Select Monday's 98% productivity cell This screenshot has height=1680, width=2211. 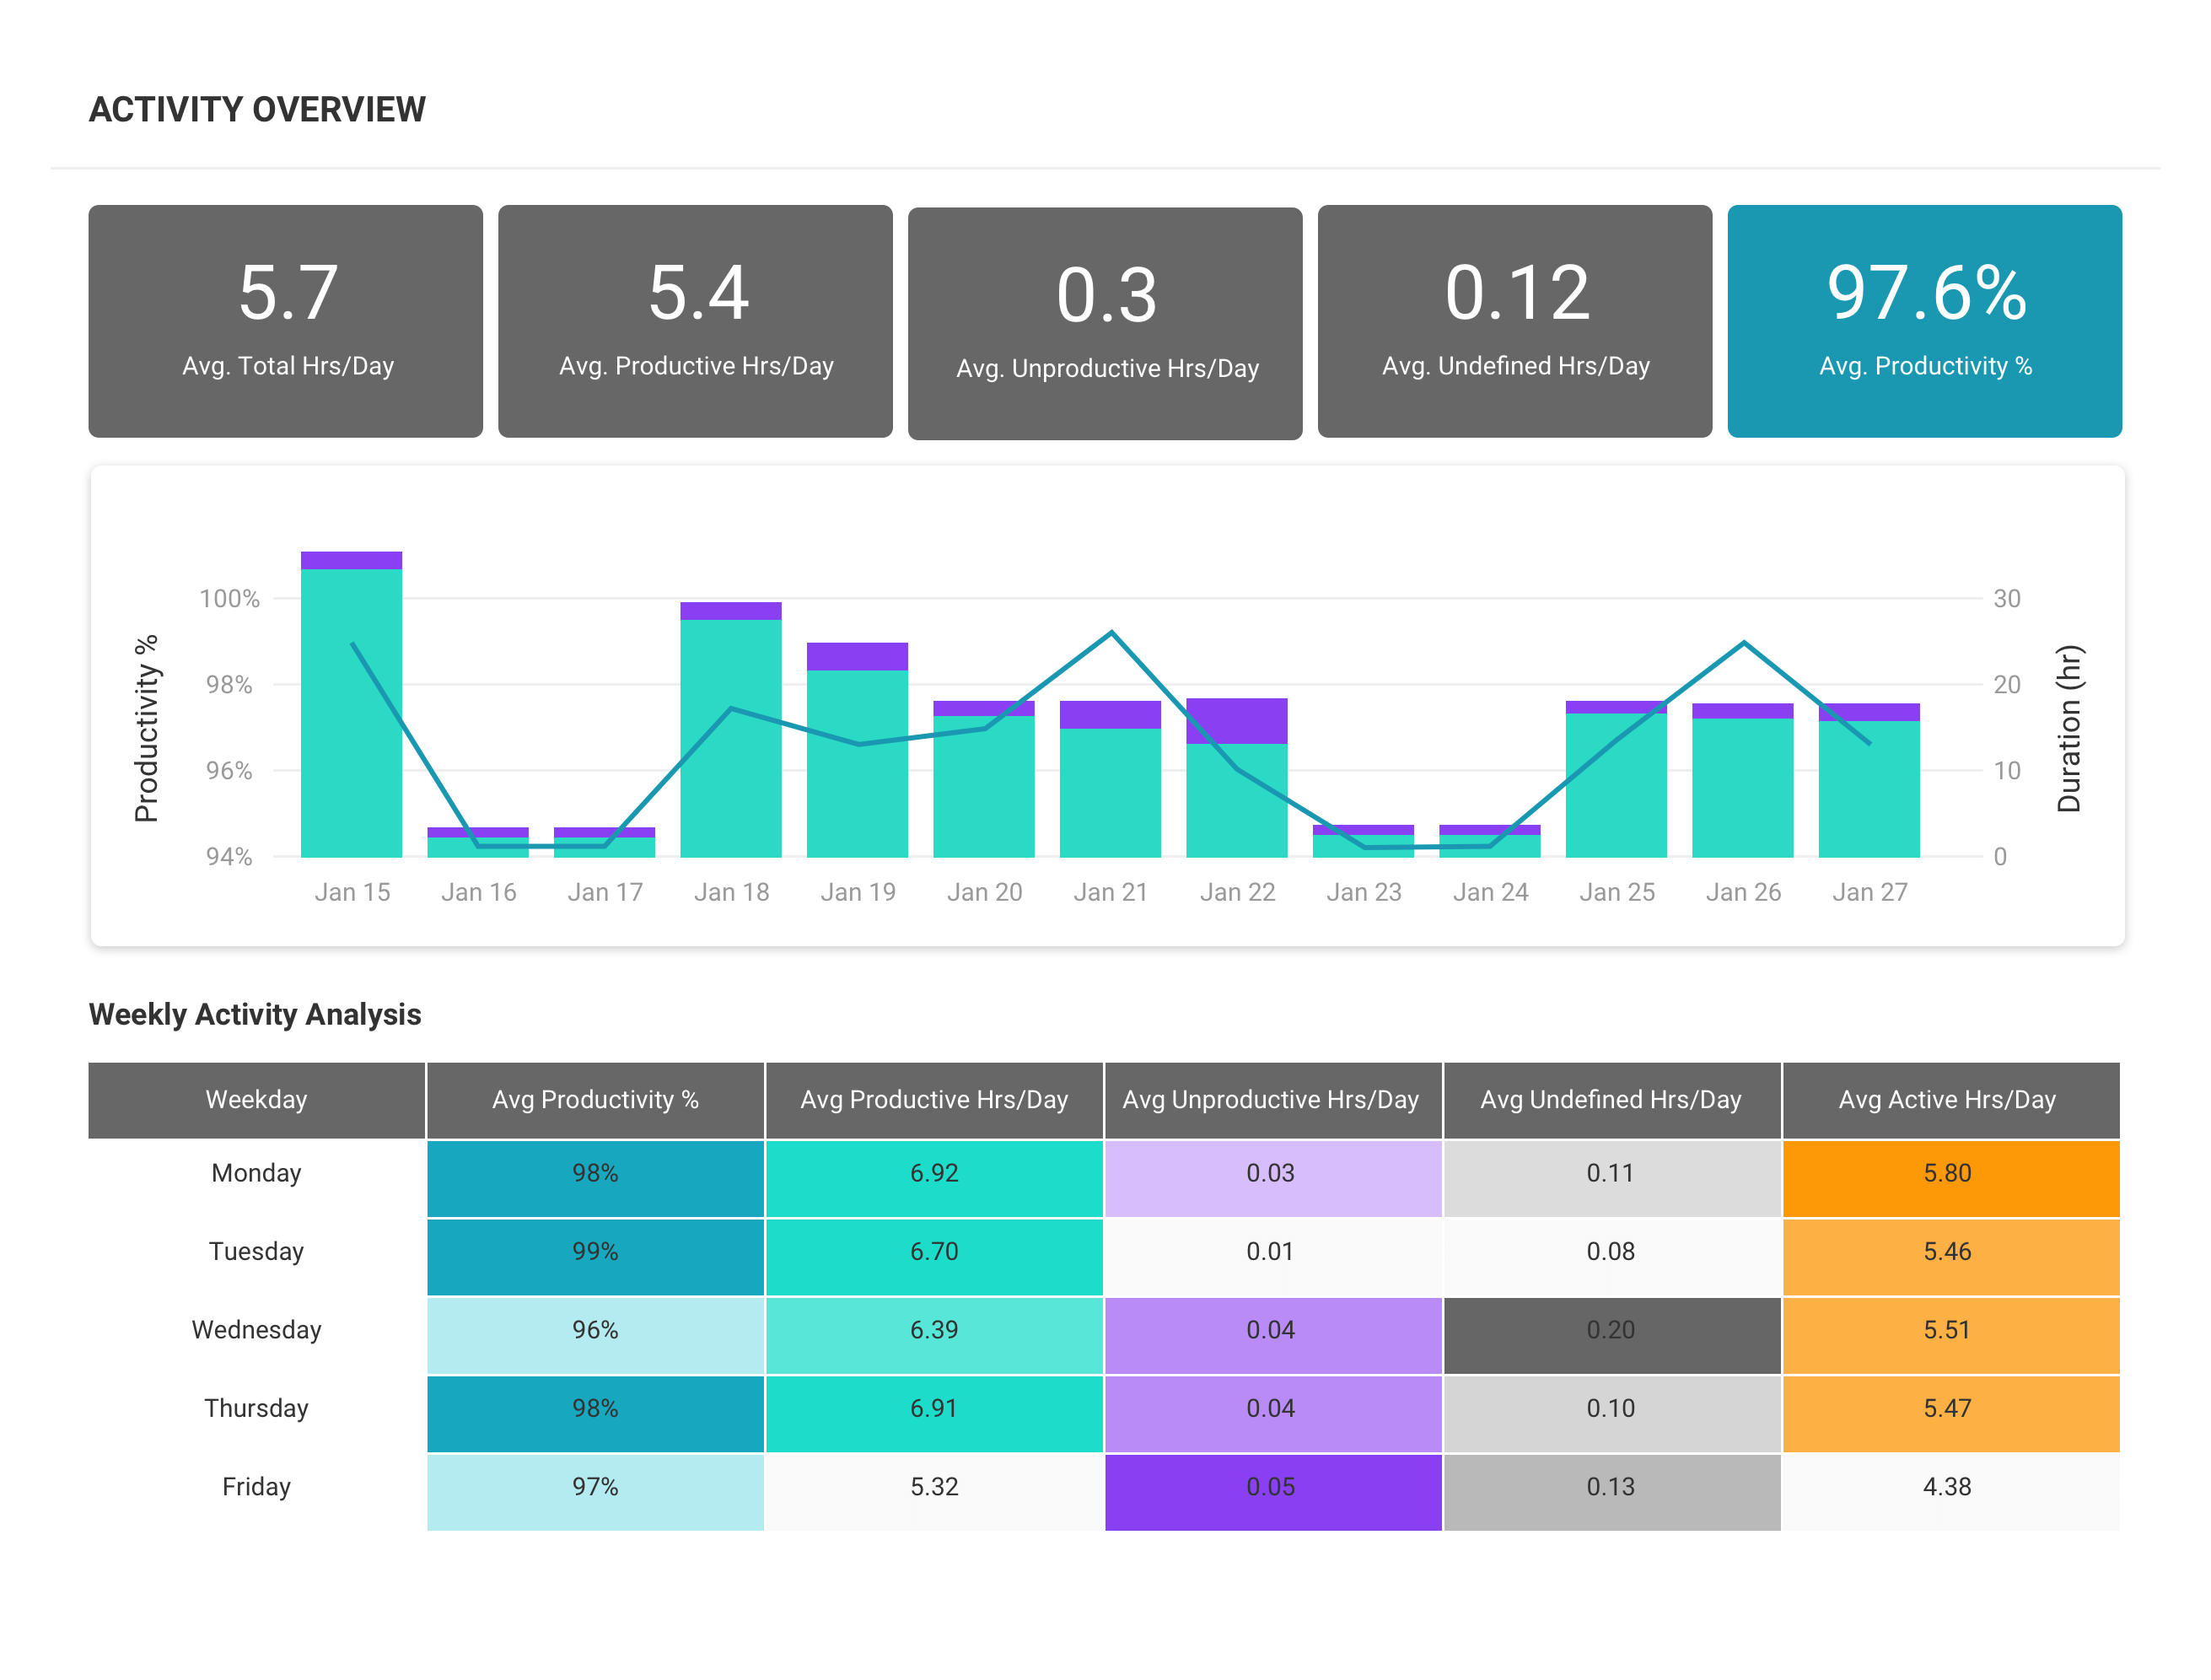[595, 1174]
